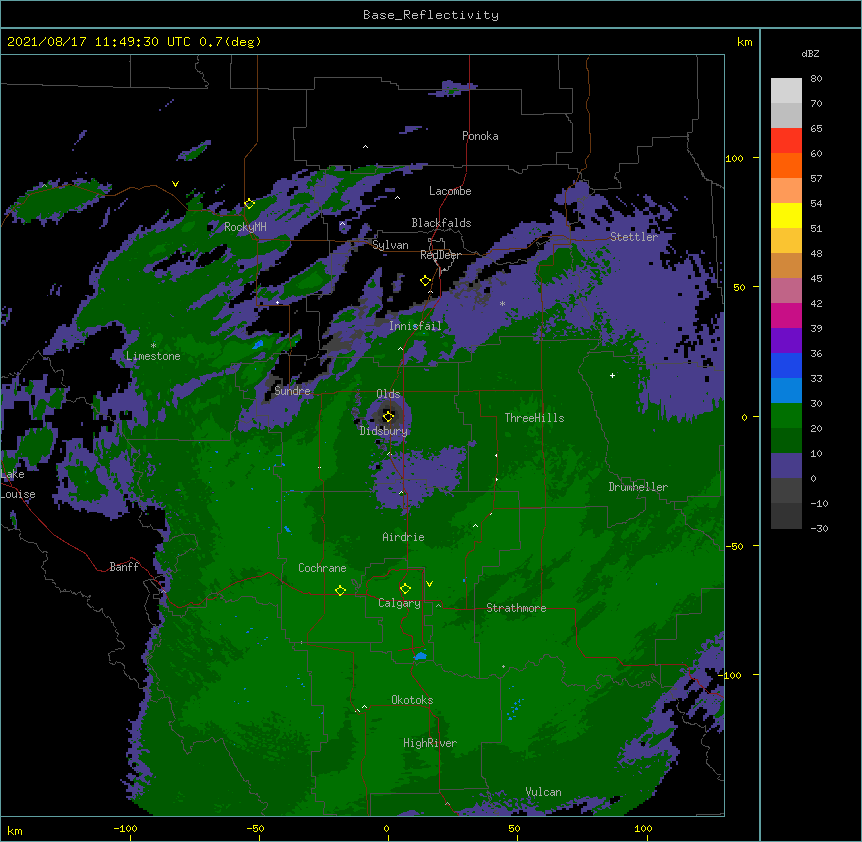Image resolution: width=862 pixels, height=842 pixels.
Task: Select the red 60-65 dBZ legend swatch
Action: click(x=786, y=141)
